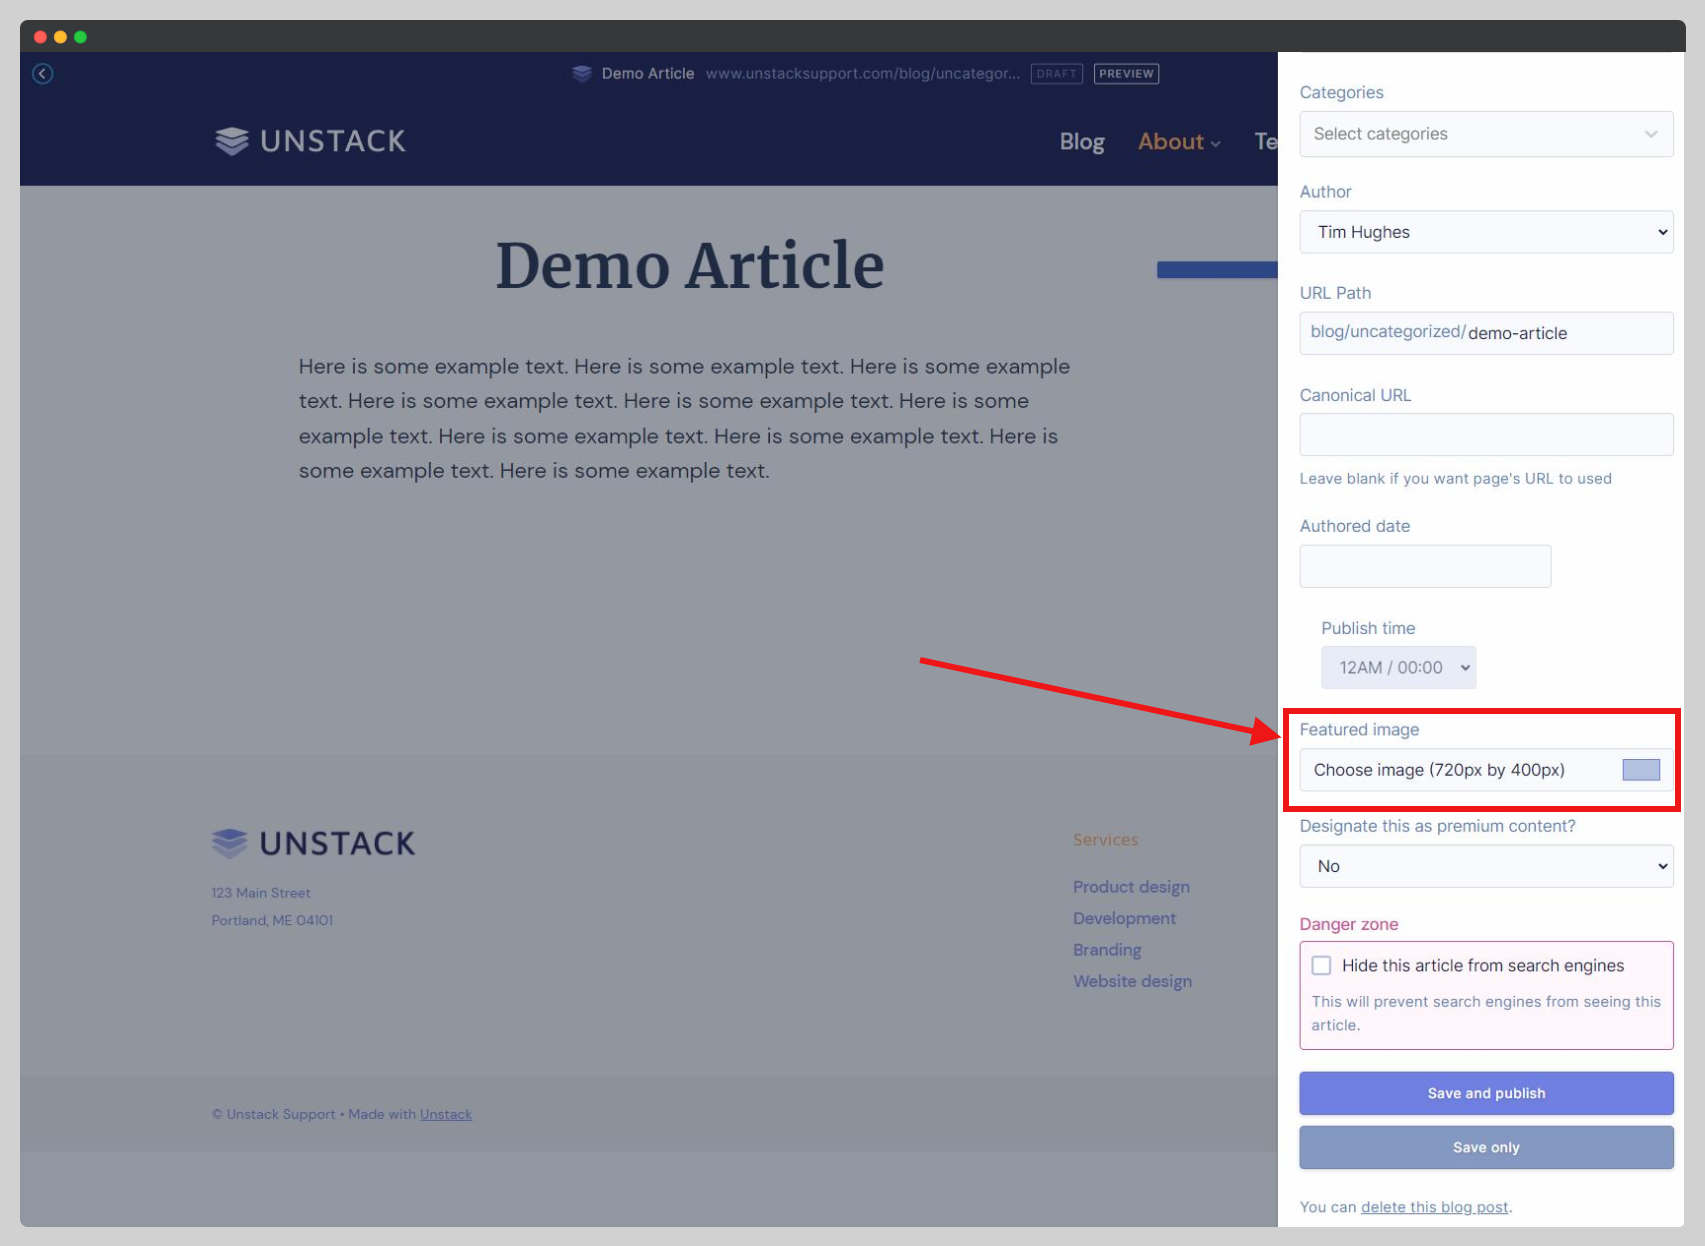Click the red close window button

40,37
